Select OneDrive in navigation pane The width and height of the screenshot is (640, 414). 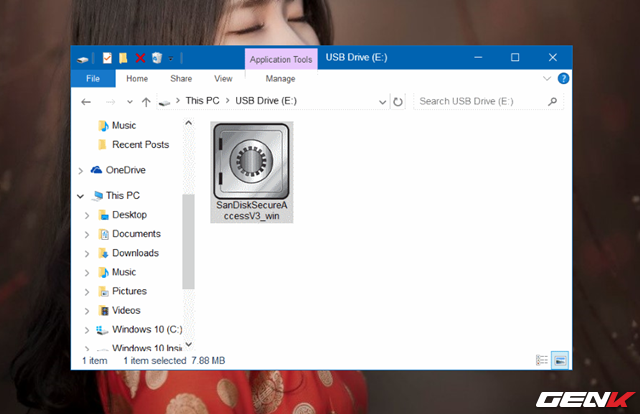pos(126,170)
